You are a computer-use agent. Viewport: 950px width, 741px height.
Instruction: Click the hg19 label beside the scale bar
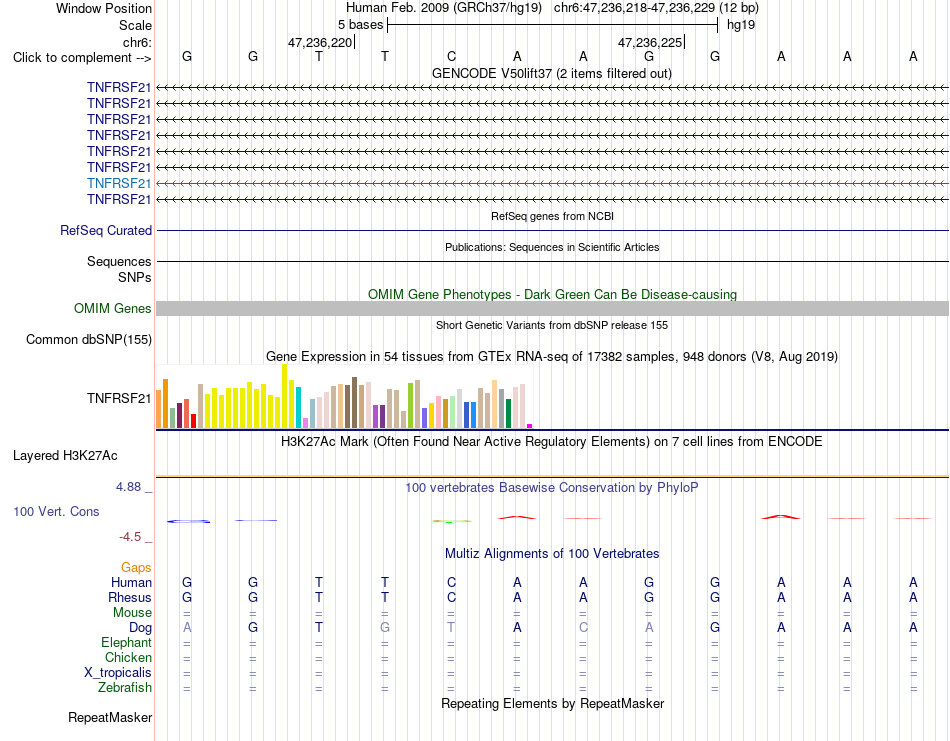(741, 25)
